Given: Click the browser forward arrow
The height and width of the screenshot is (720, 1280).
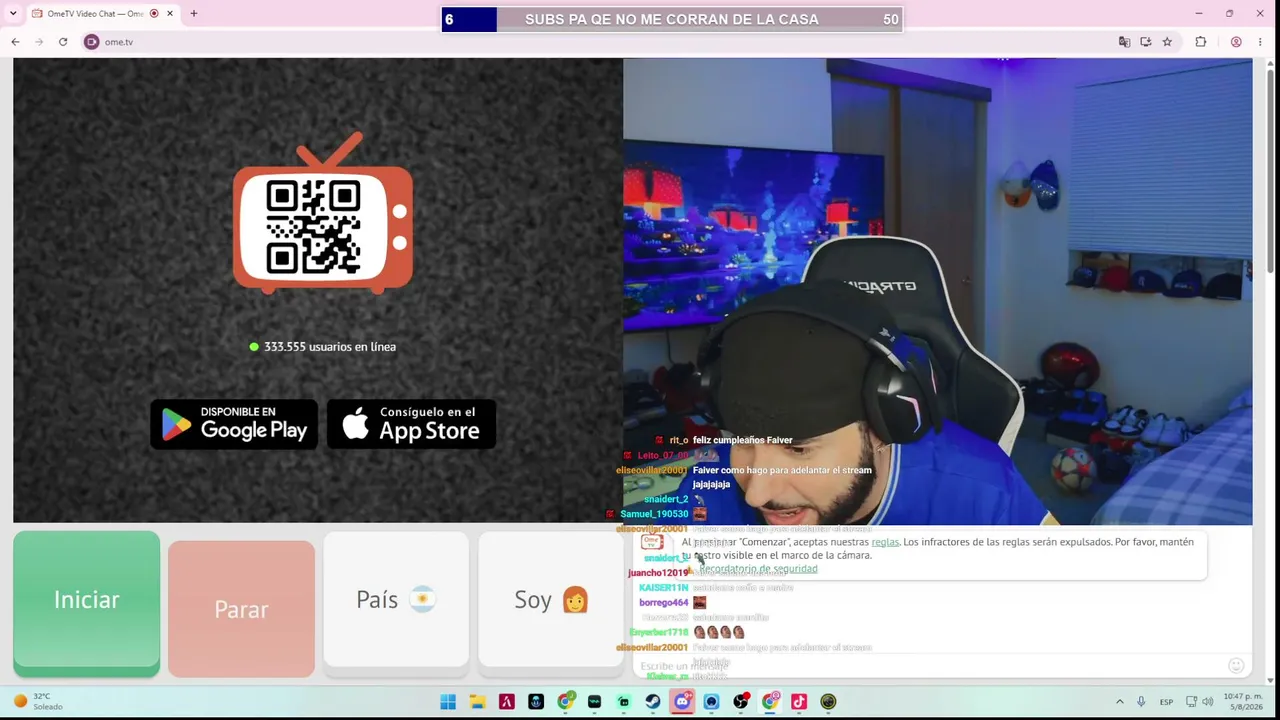Looking at the screenshot, I should pos(39,42).
